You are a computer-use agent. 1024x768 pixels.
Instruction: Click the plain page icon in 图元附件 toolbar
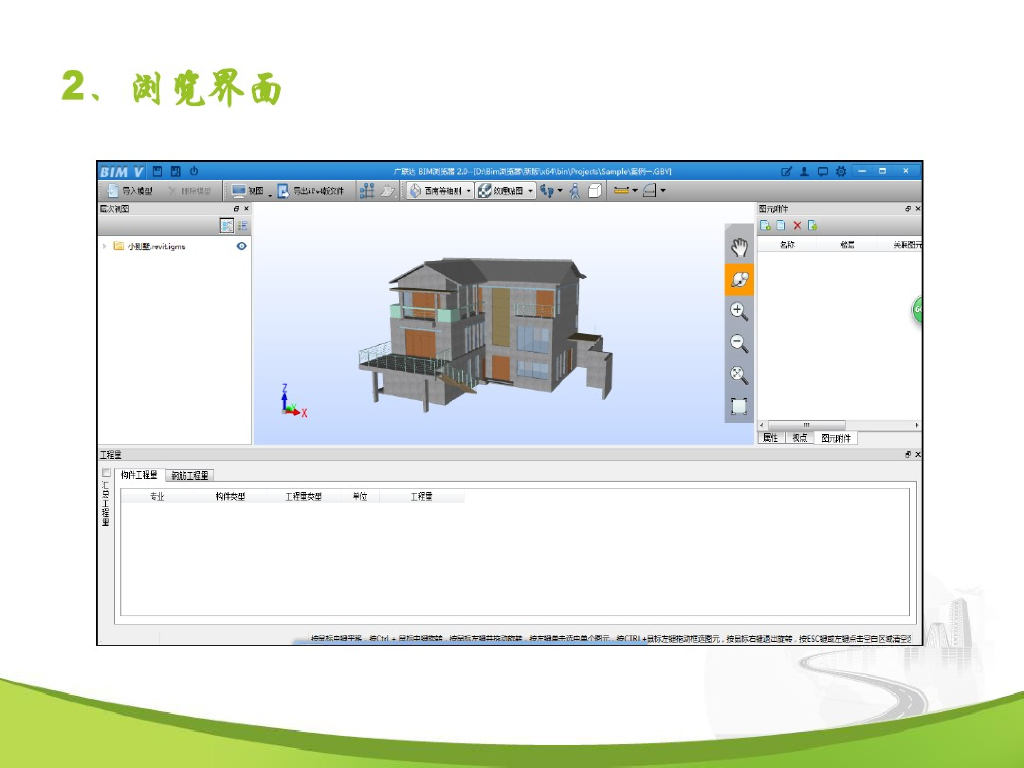(781, 225)
